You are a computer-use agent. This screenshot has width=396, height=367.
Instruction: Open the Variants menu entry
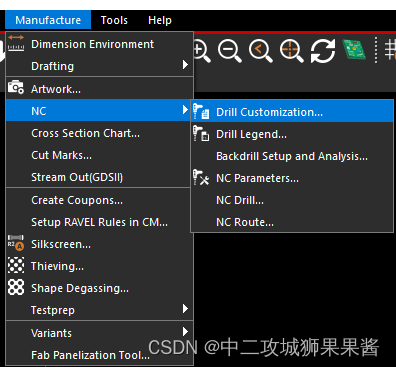point(99,333)
